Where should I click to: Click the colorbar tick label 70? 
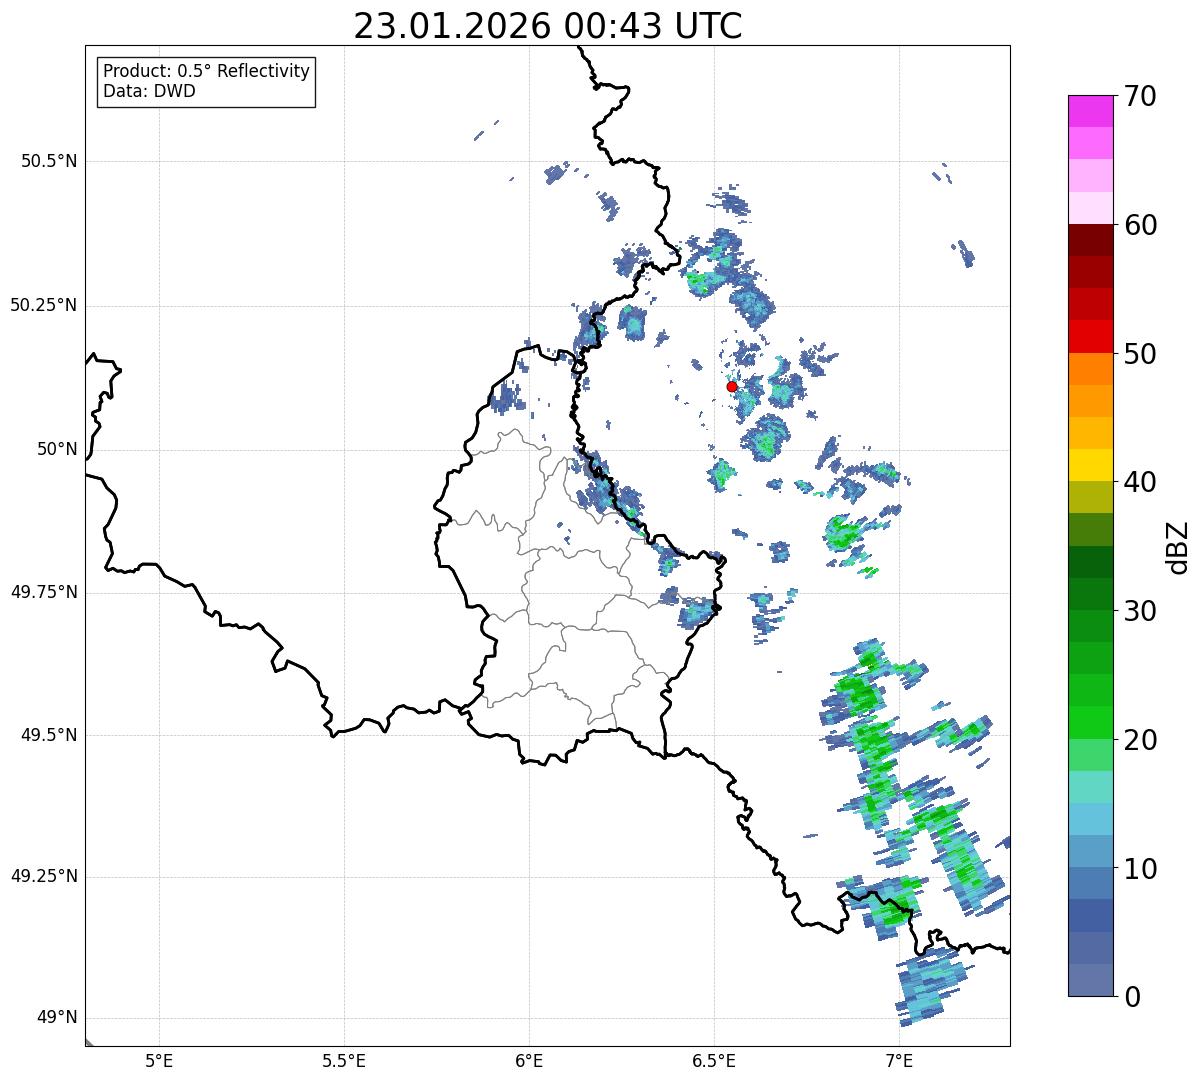click(x=1140, y=96)
